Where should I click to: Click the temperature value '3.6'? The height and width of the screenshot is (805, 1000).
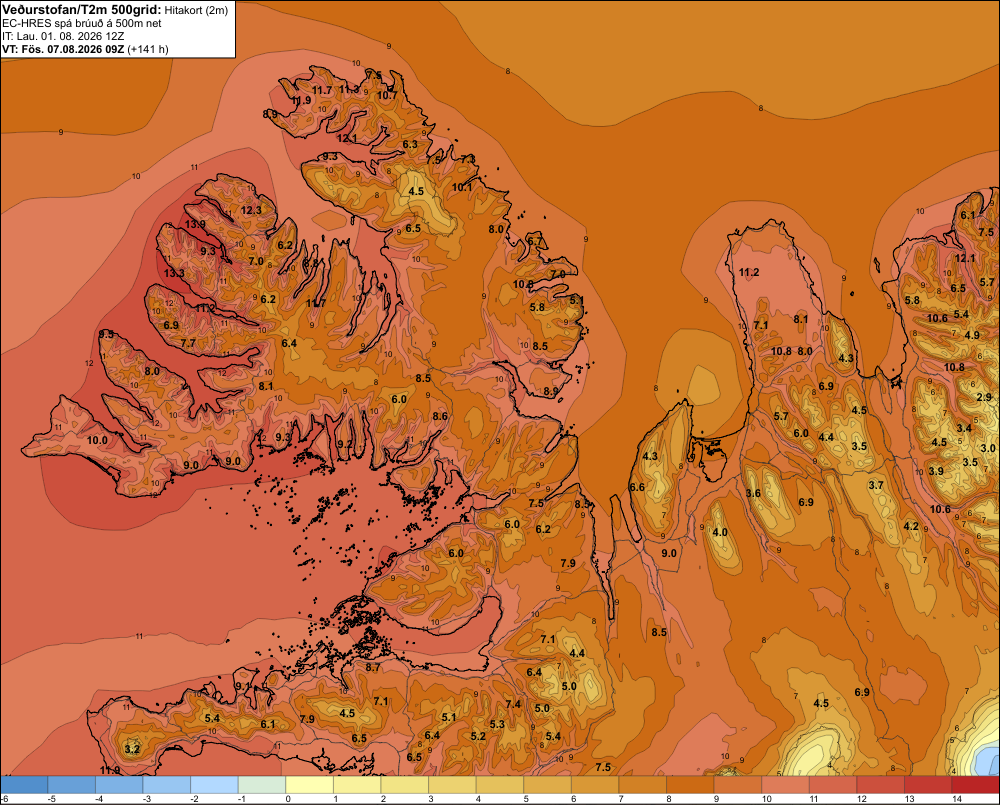(753, 493)
